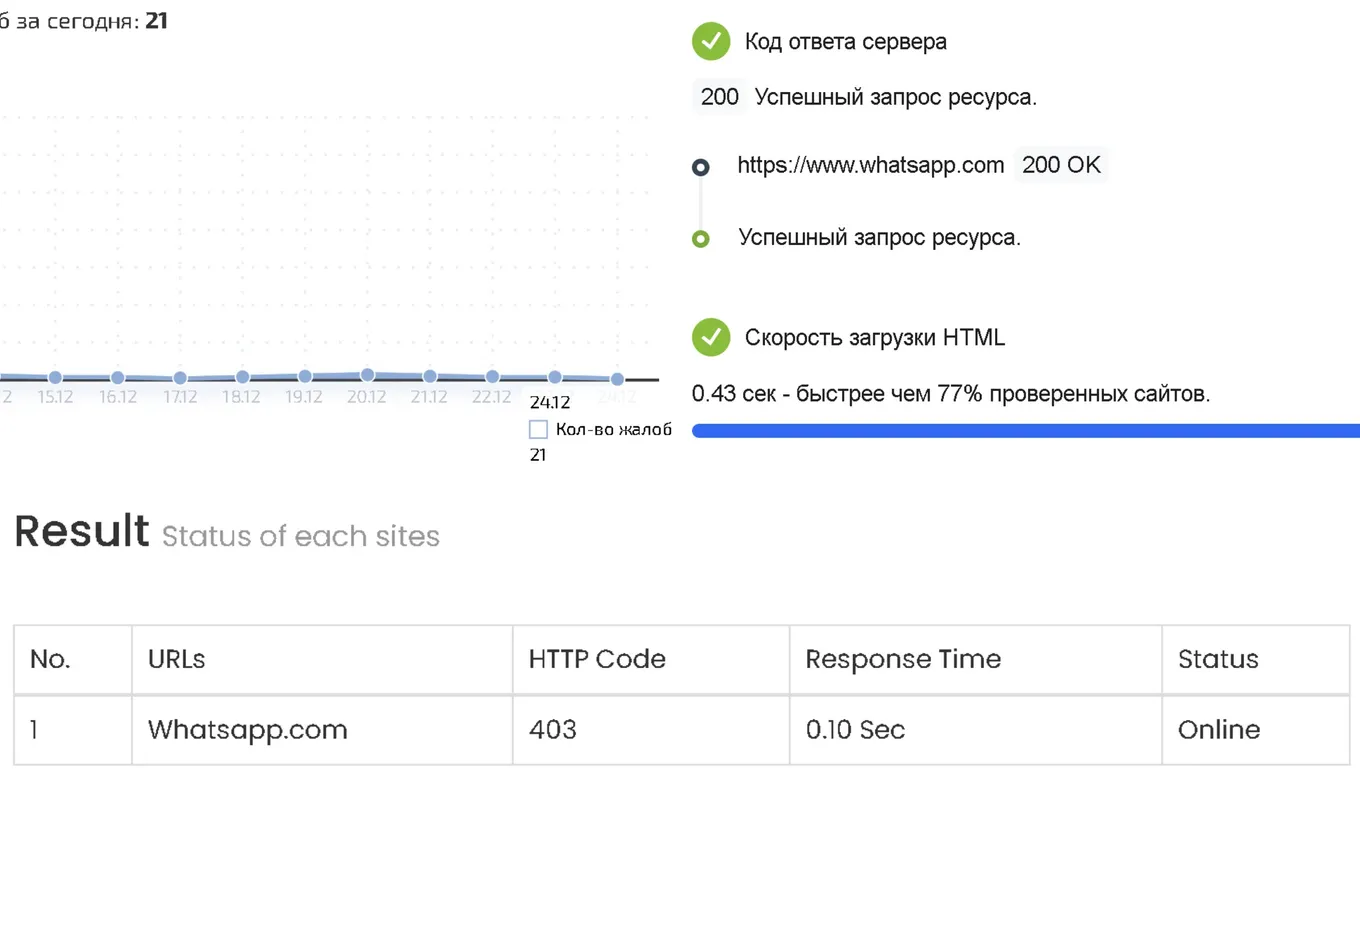Click the Status of each sites subtitle
1360x936 pixels.
(x=301, y=536)
